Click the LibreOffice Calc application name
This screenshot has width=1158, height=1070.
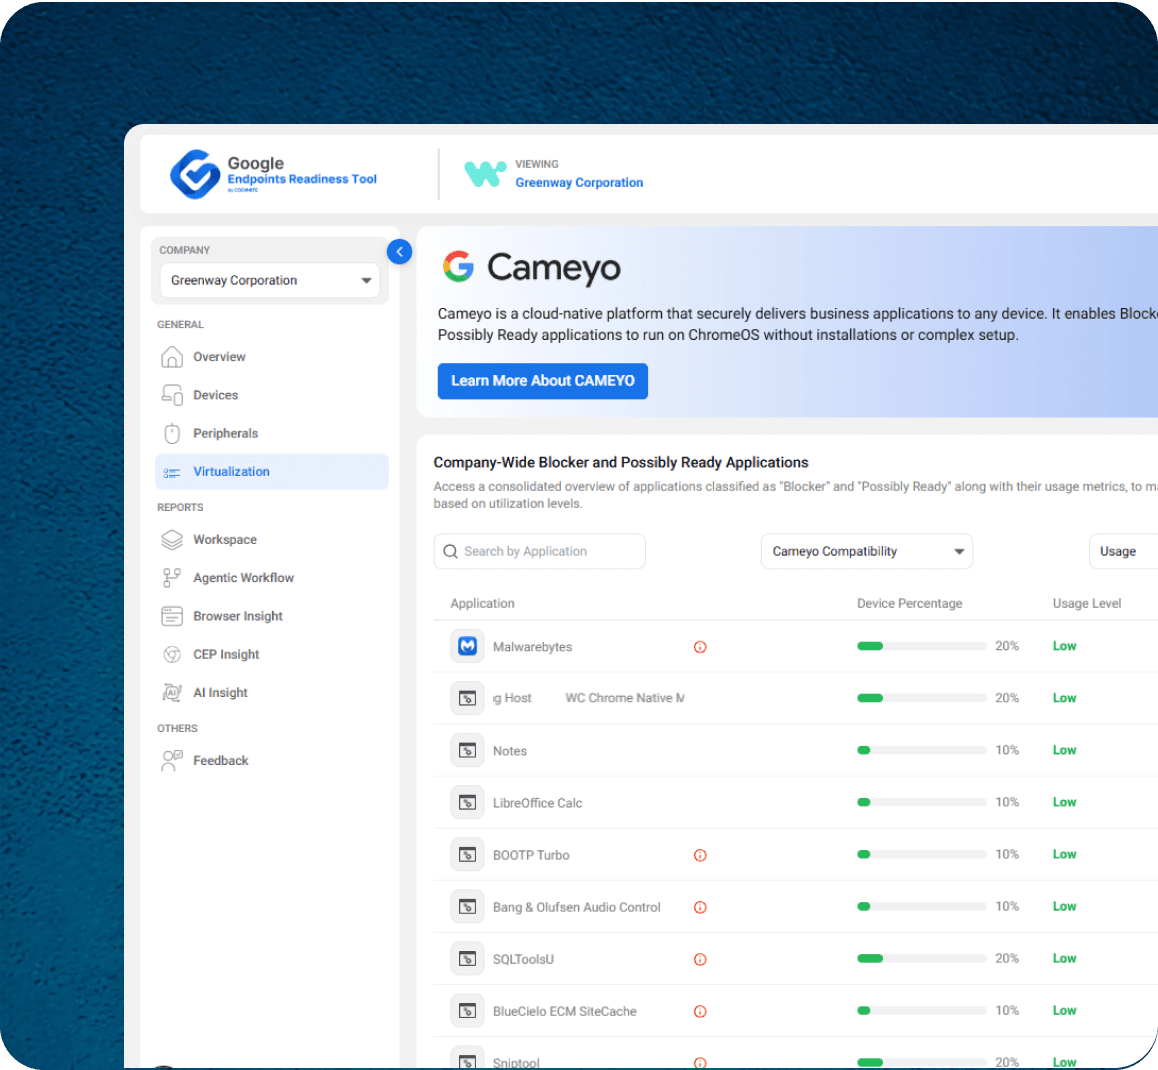538,803
